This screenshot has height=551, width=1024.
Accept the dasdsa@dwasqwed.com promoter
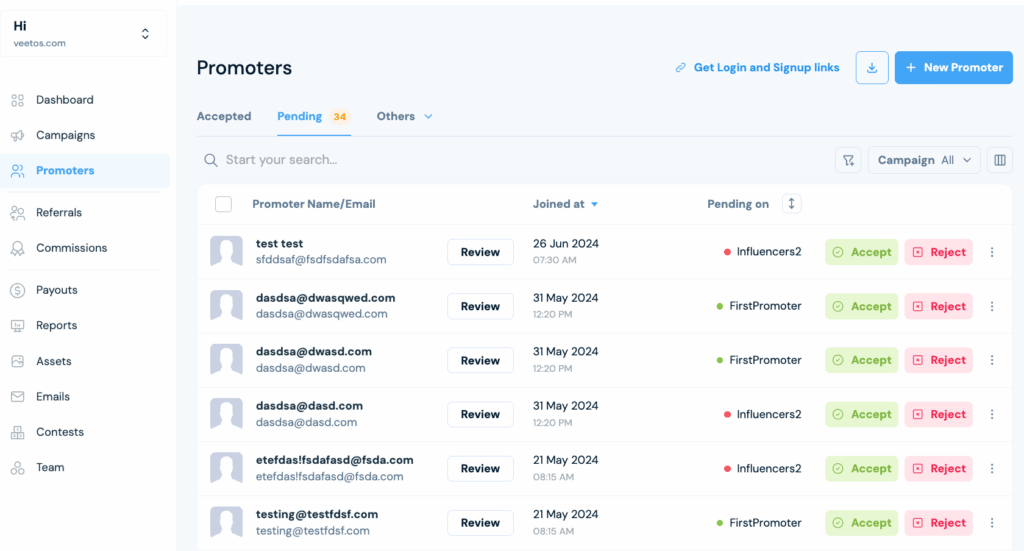[861, 306]
